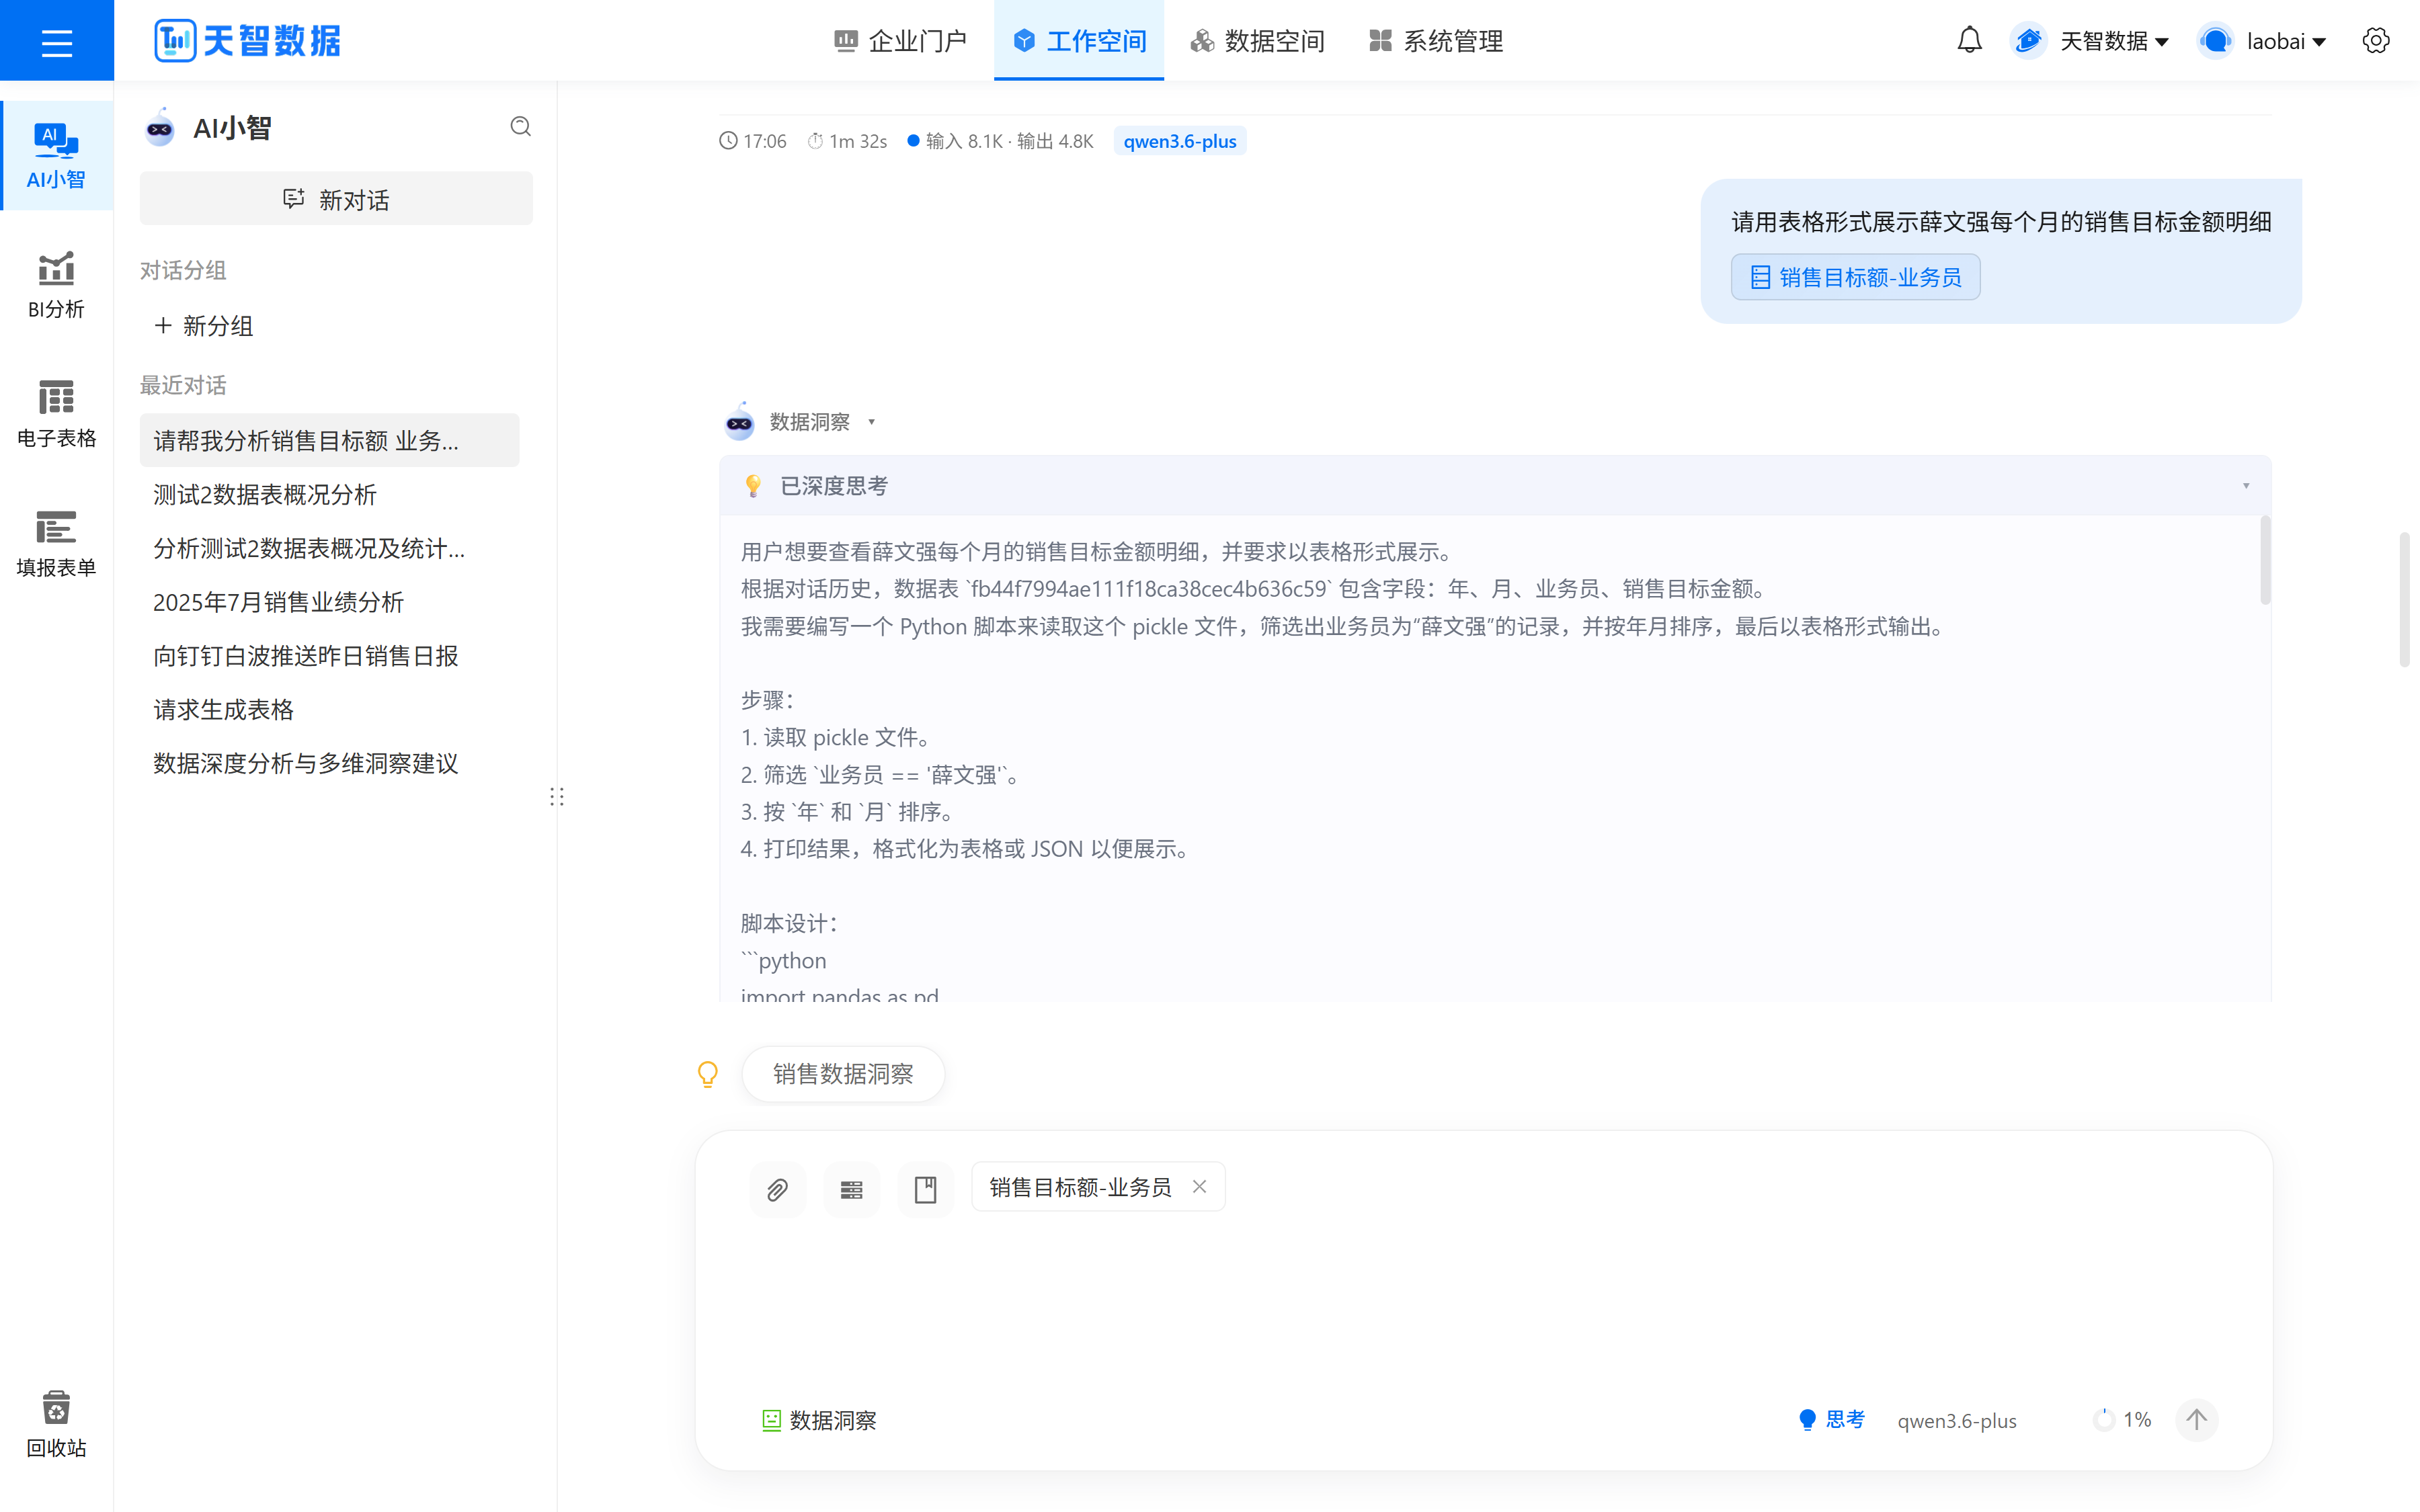Open conversation 数据深度分析与多维洞察建议
The height and width of the screenshot is (1512, 2420).
coord(329,764)
